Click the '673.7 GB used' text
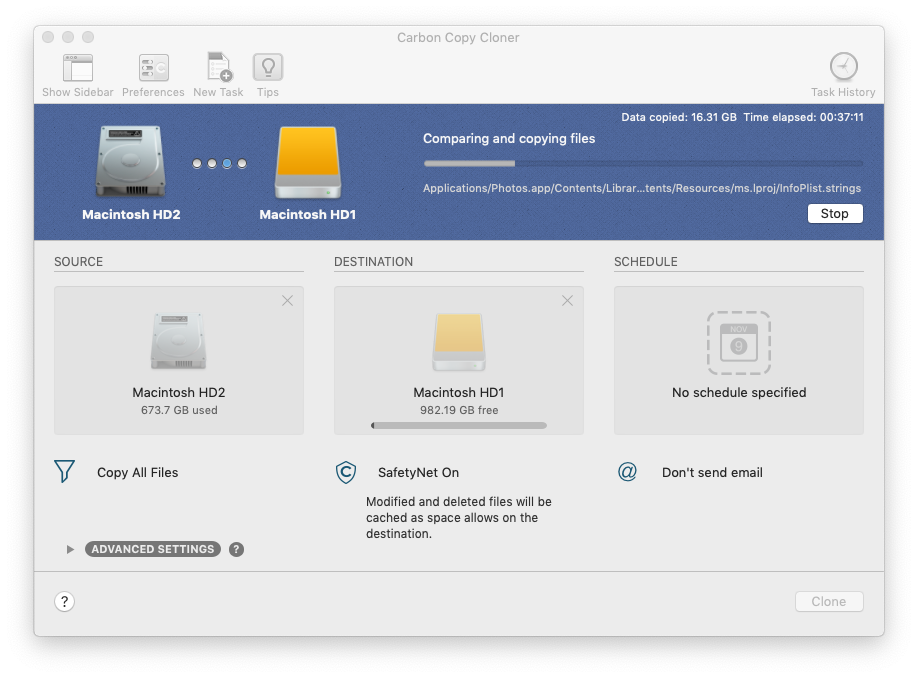 (x=179, y=410)
